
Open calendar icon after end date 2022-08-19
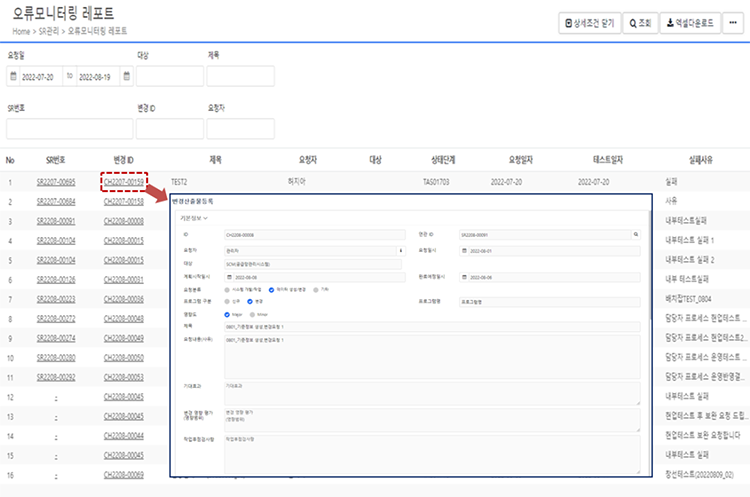click(126, 76)
